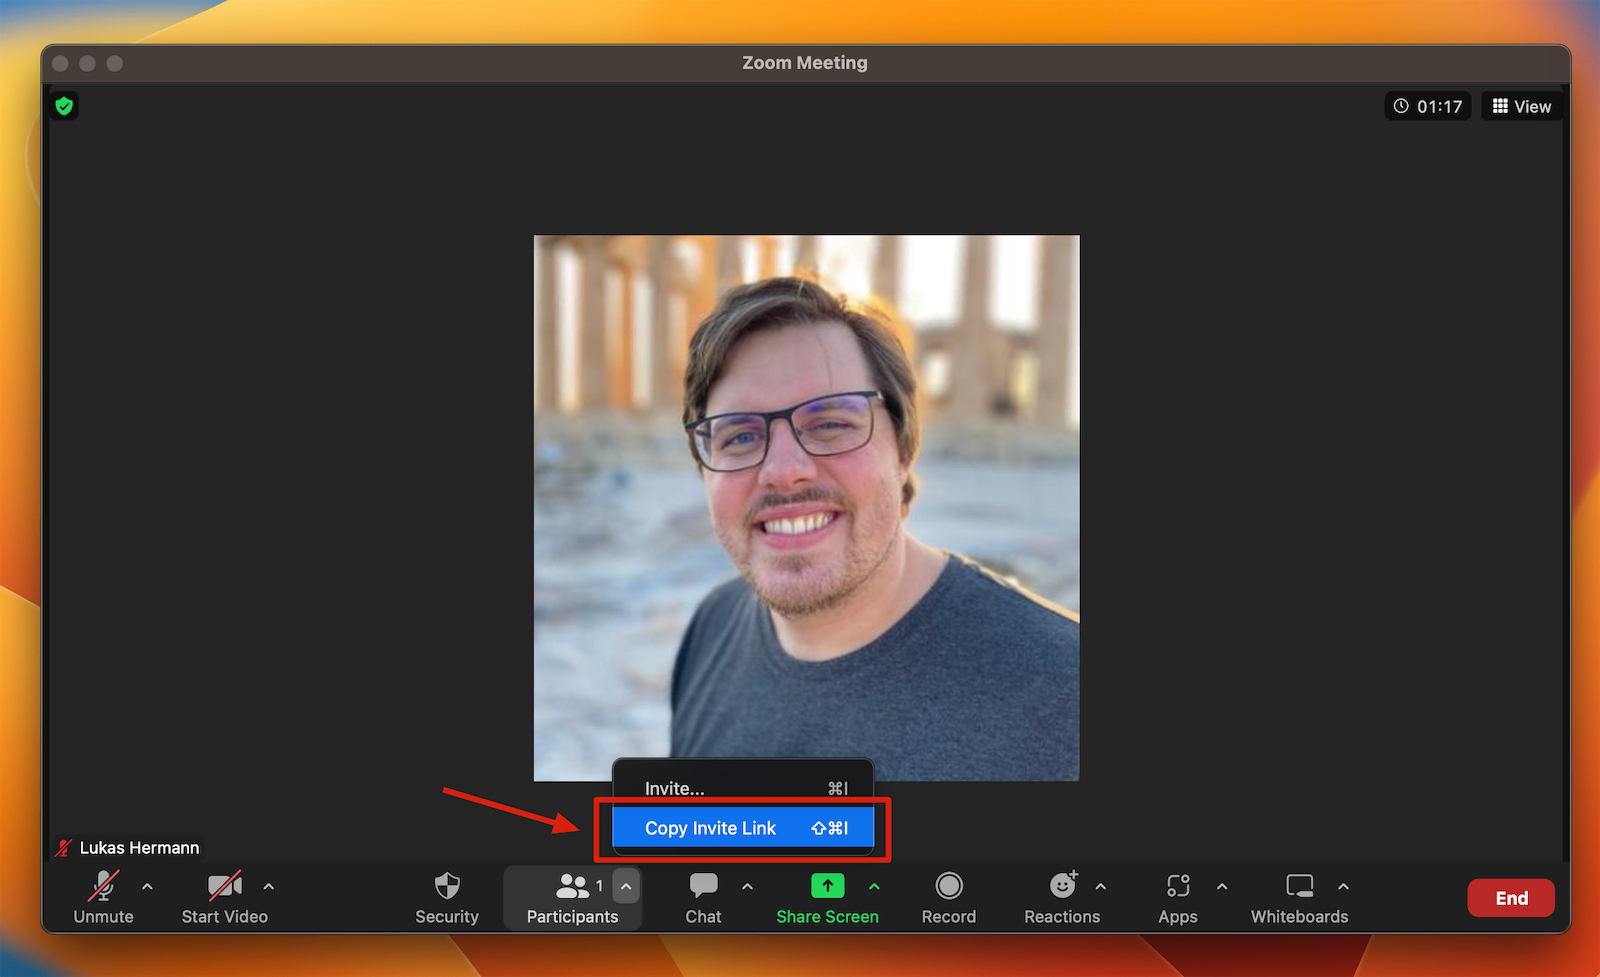Open the Security options
1600x977 pixels.
[446, 897]
